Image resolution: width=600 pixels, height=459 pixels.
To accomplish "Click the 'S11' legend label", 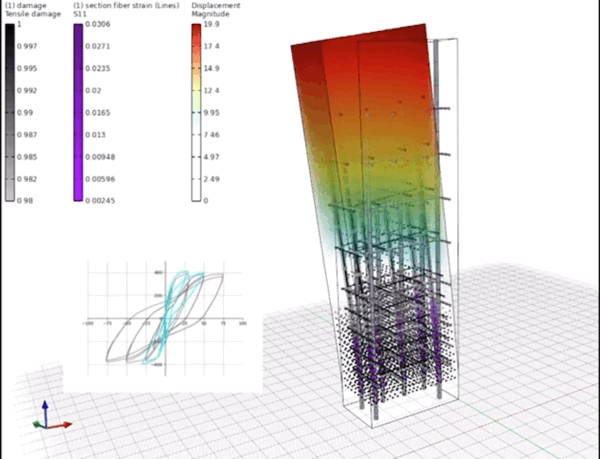I will [80, 14].
